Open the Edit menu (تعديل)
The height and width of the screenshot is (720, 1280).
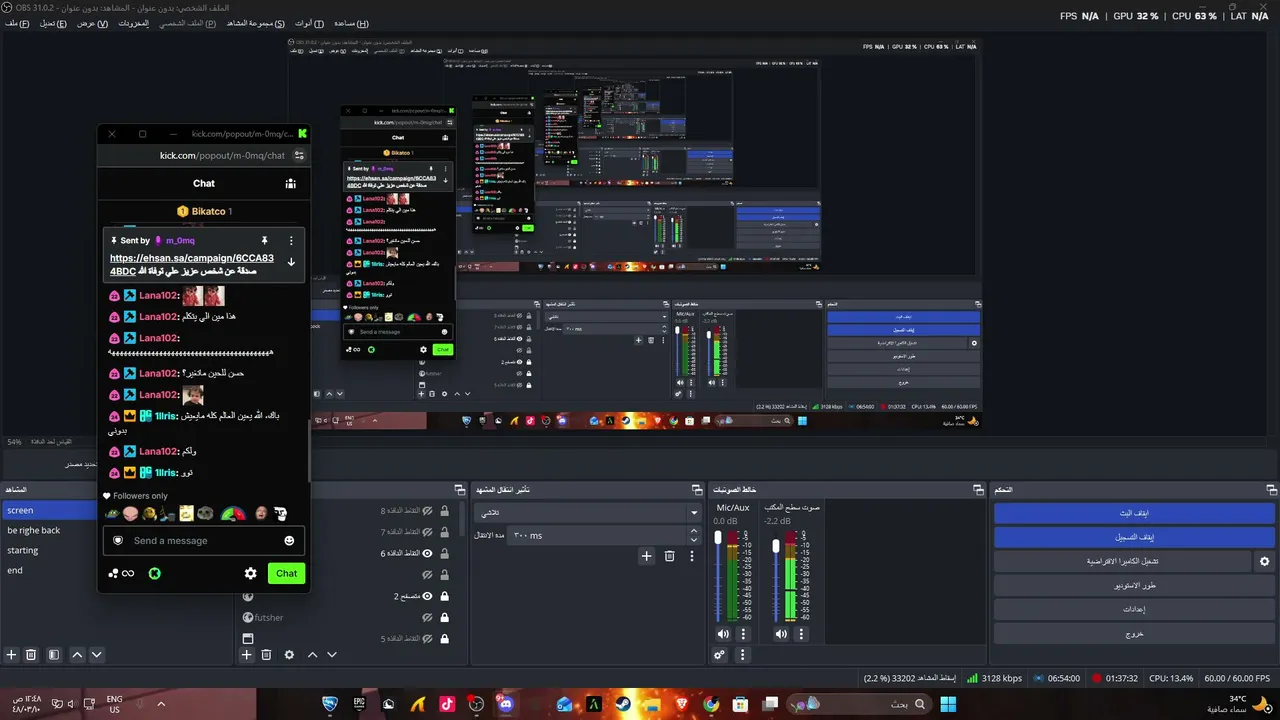[x=53, y=23]
